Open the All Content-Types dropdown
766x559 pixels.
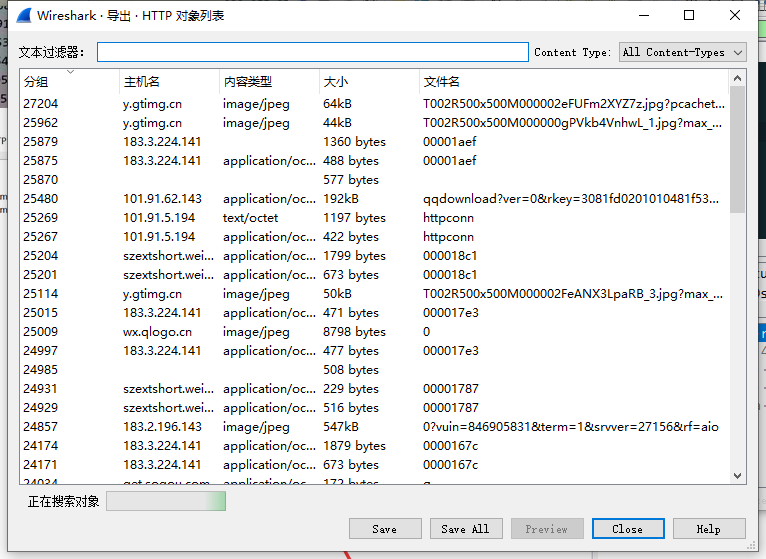coord(682,52)
